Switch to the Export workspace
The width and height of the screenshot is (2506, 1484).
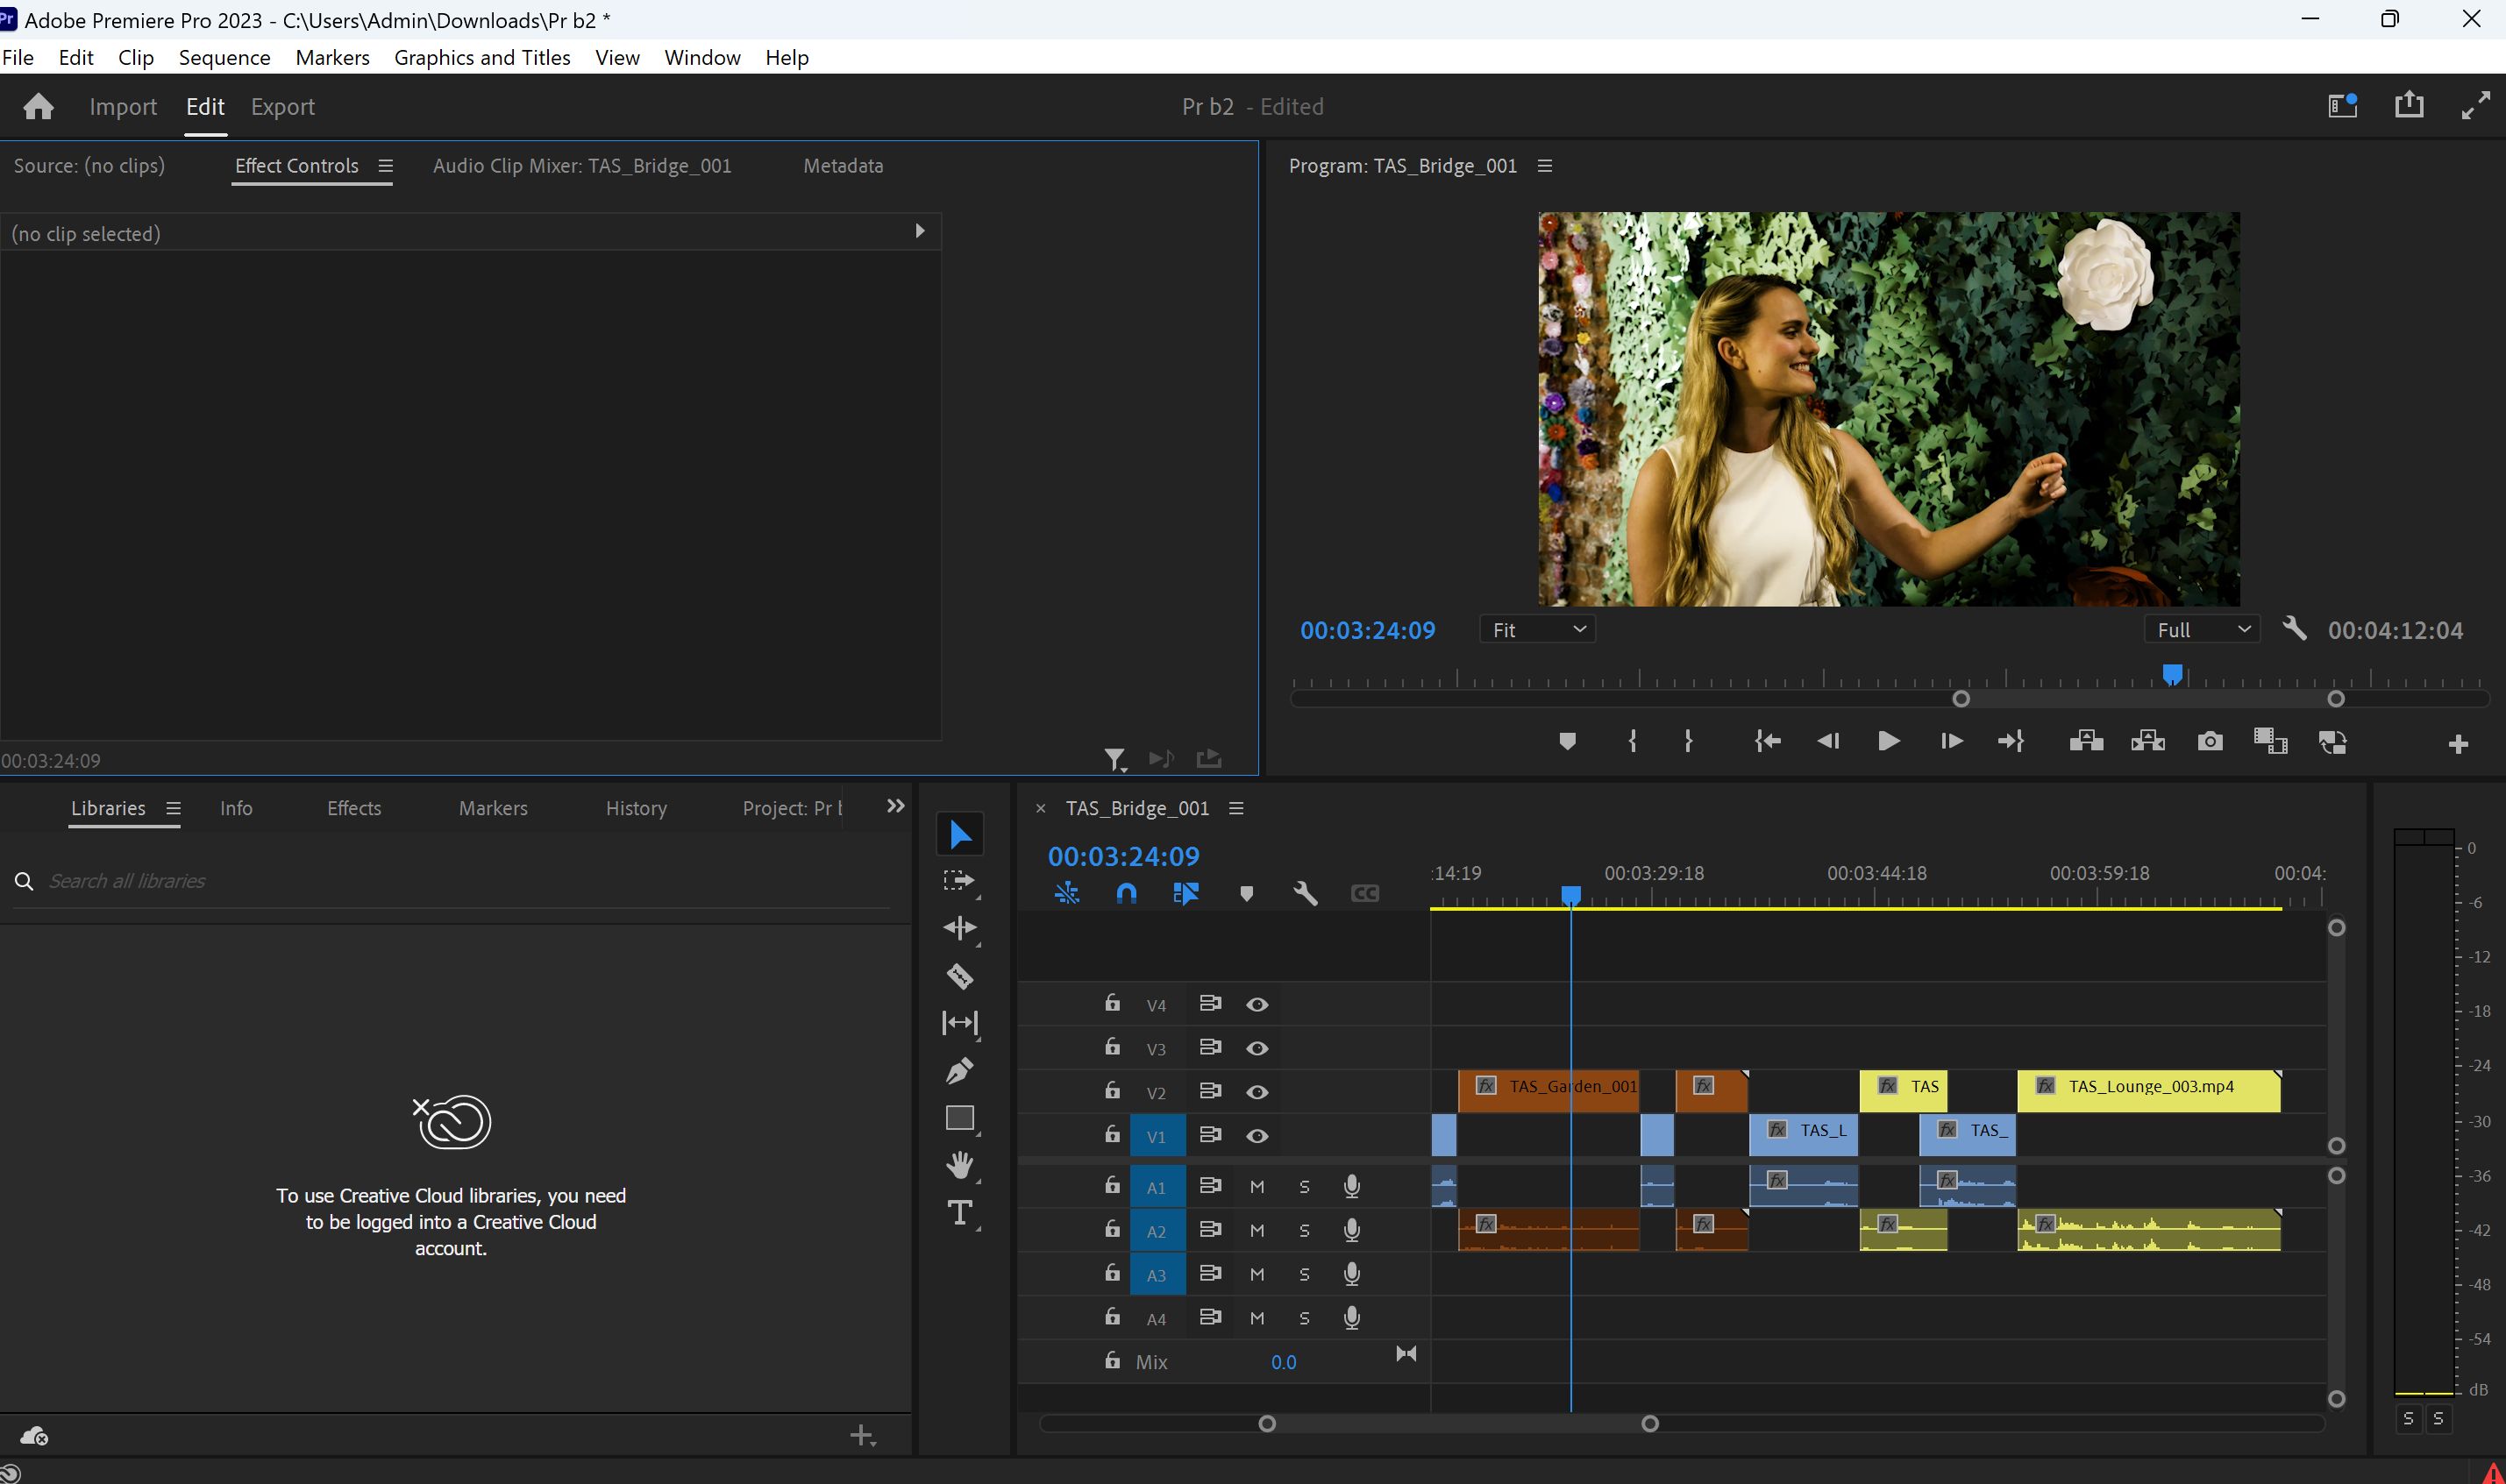click(282, 106)
